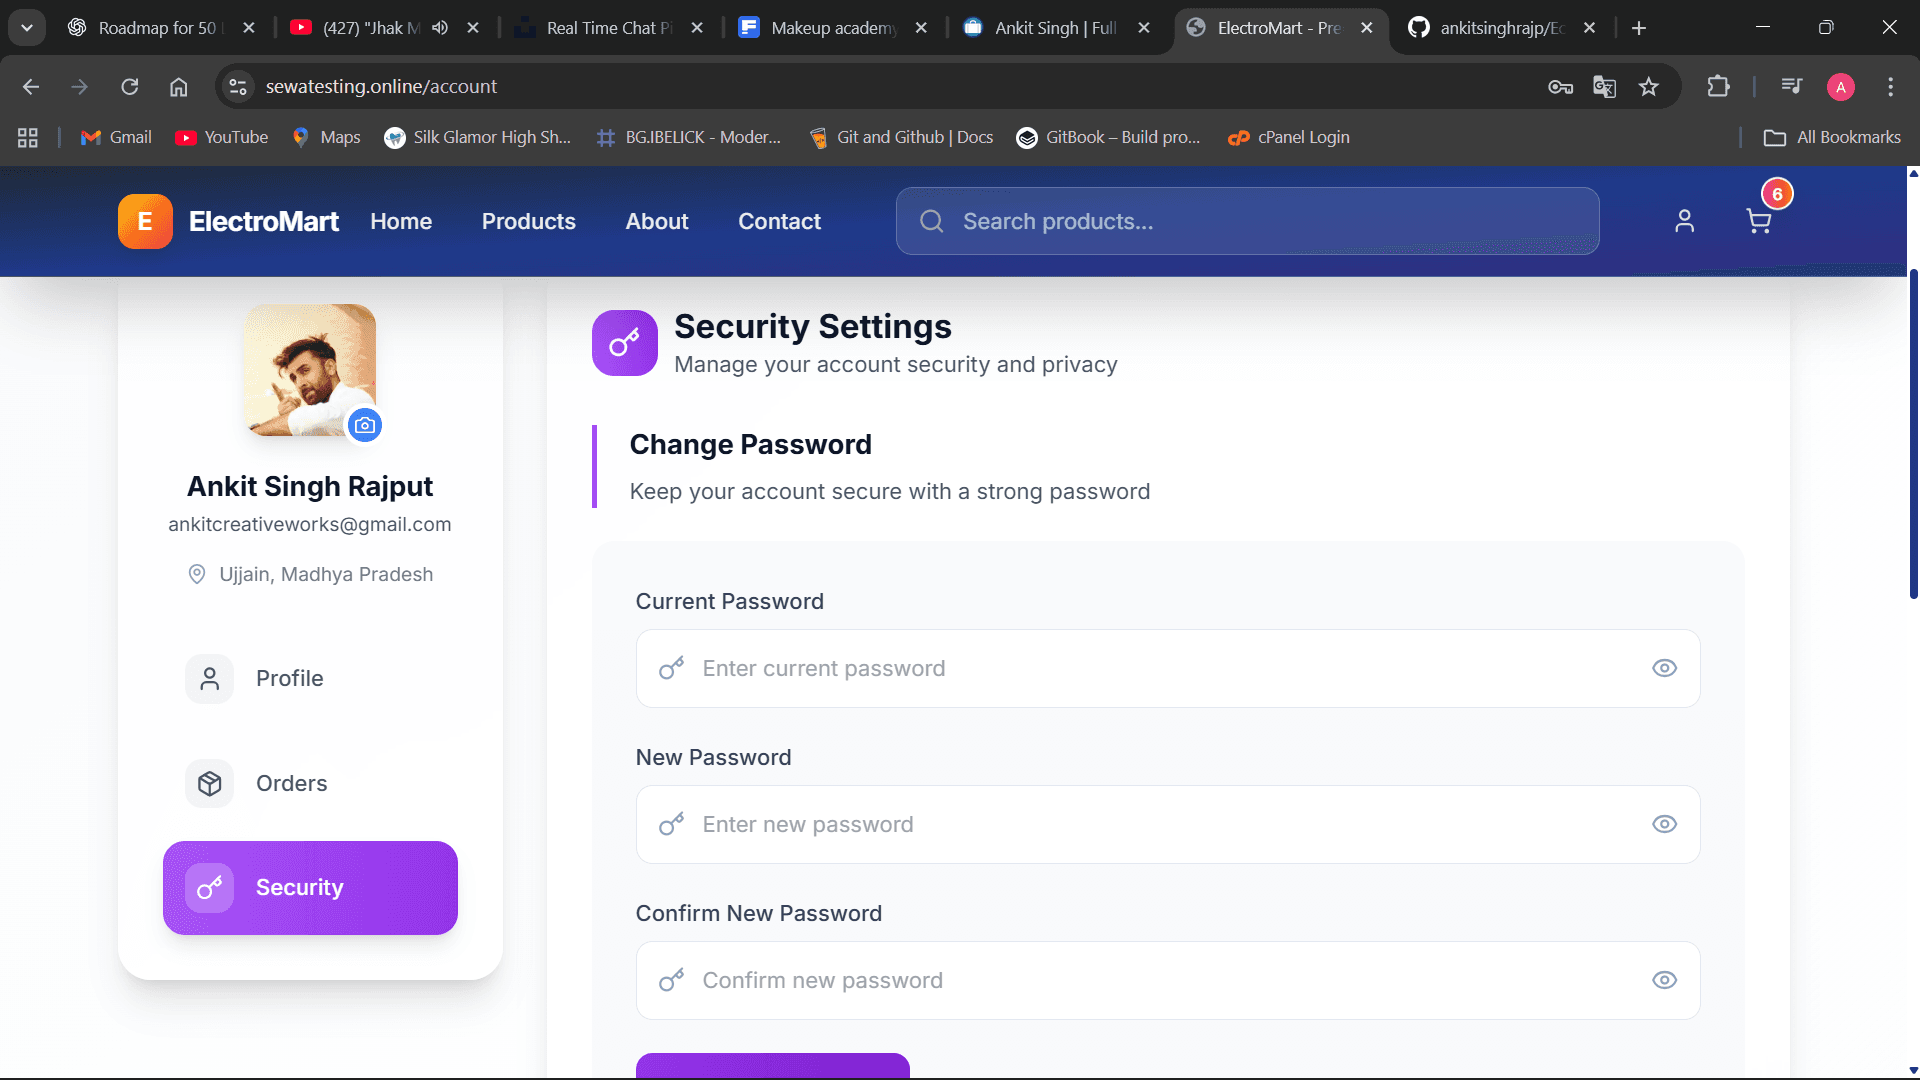Reveal confirm new password eye icon
Viewport: 1920px width, 1080px height.
[x=1664, y=980]
